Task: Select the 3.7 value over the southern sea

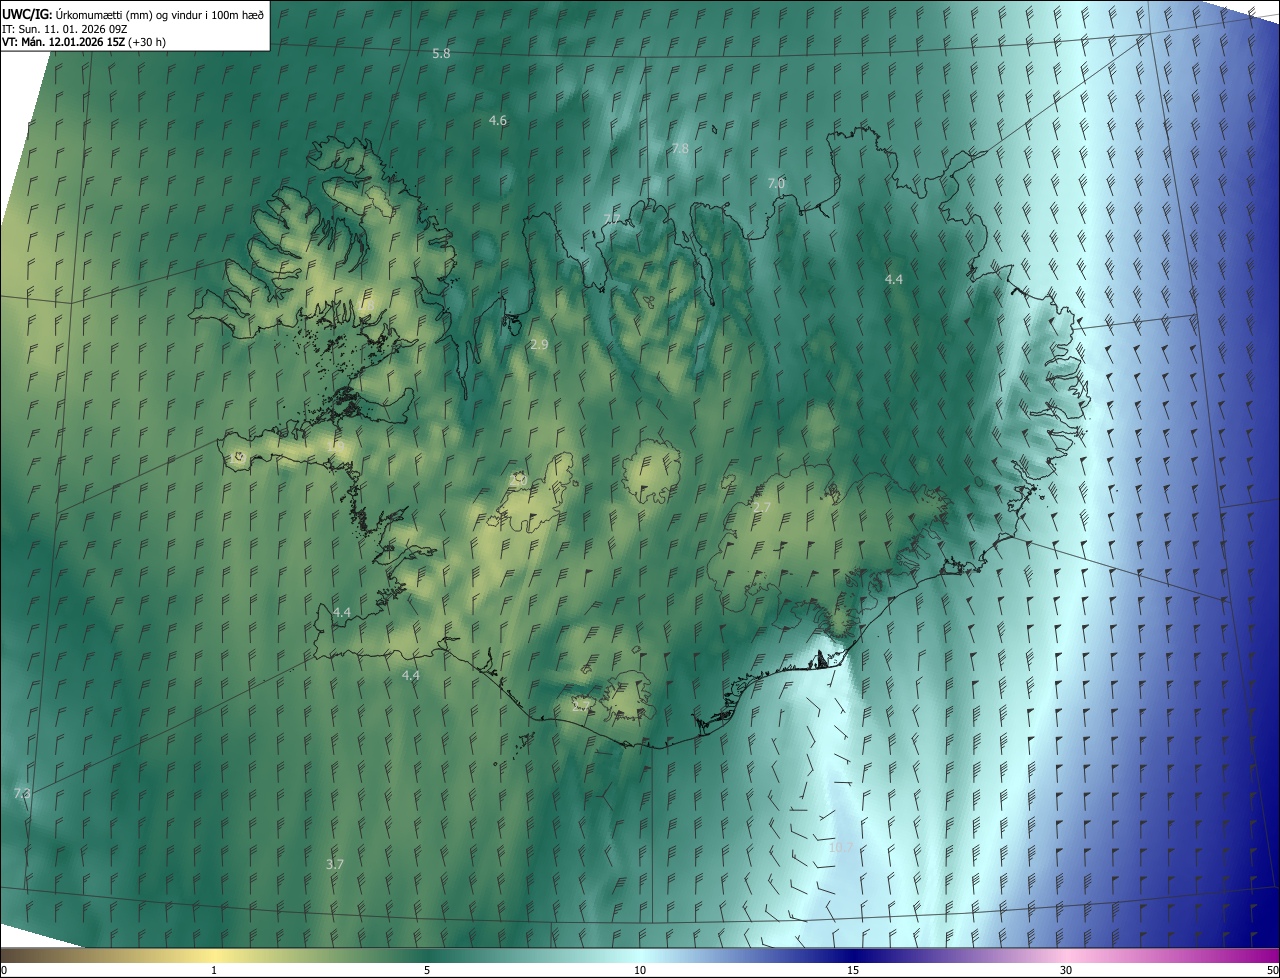Action: (335, 864)
